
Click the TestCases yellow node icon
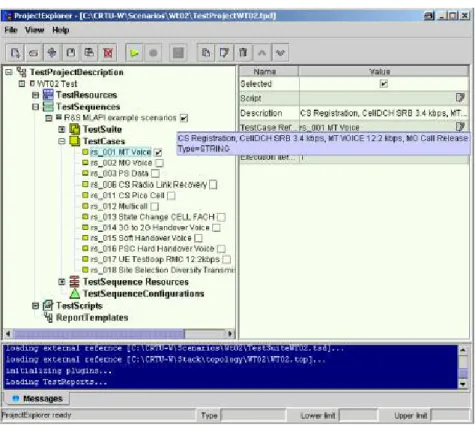[x=75, y=141]
